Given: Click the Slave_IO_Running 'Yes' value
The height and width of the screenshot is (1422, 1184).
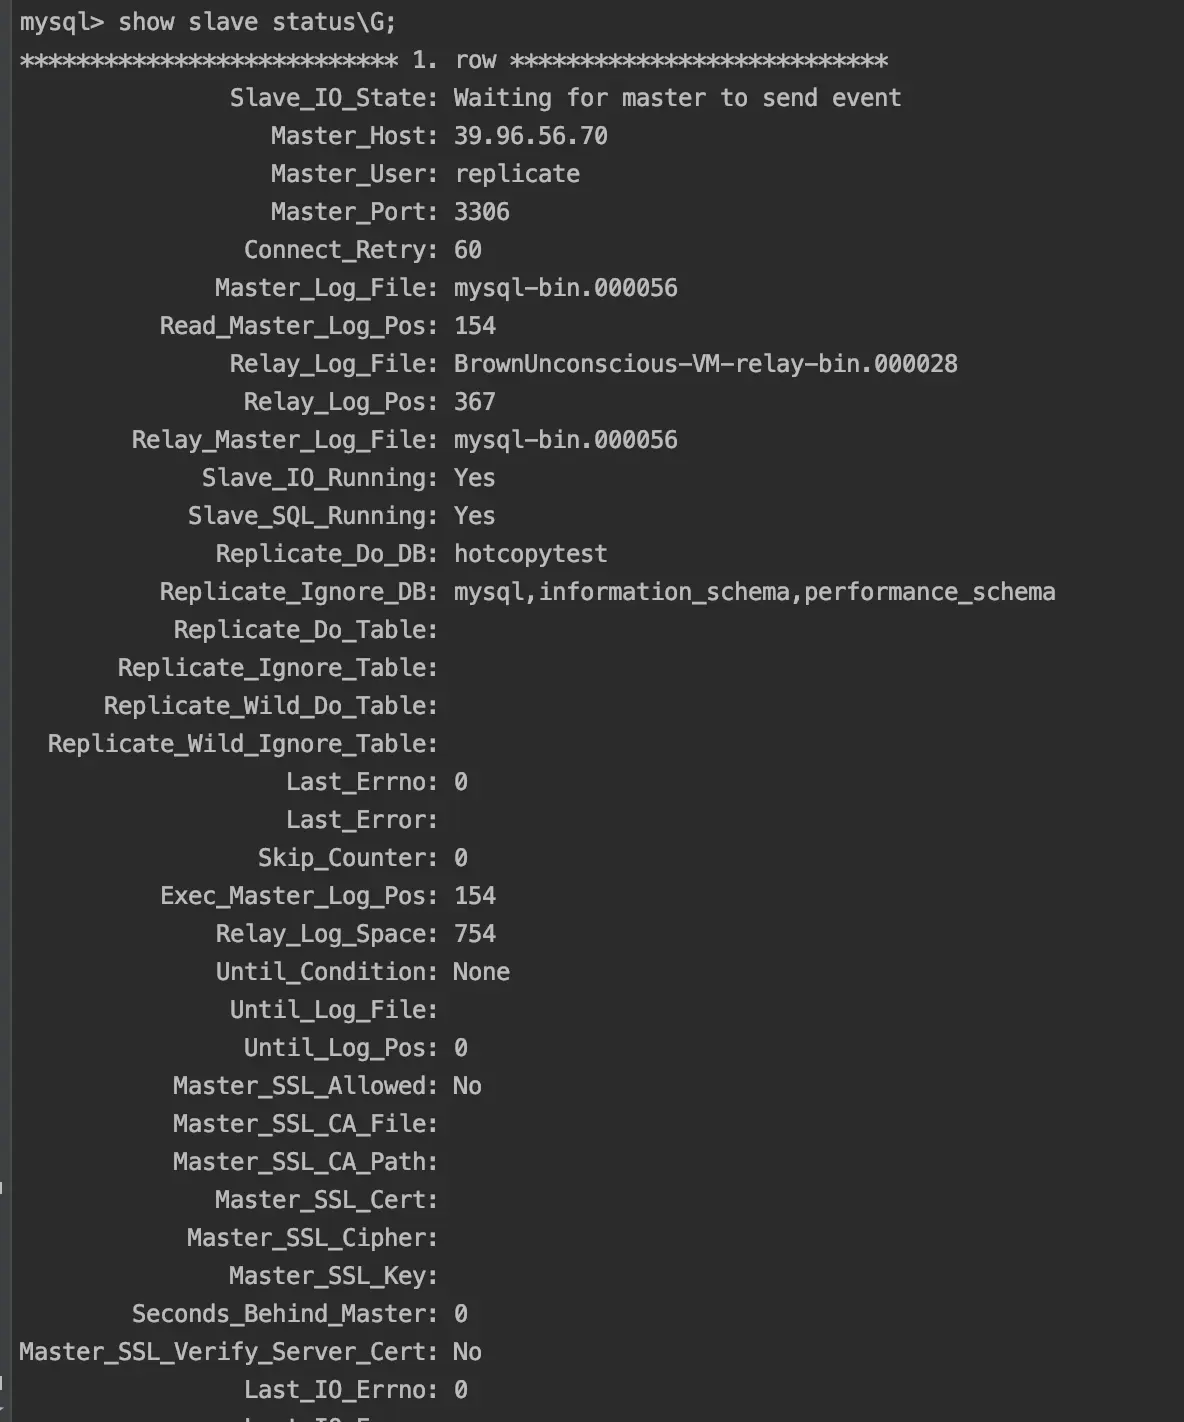Looking at the screenshot, I should click(474, 478).
